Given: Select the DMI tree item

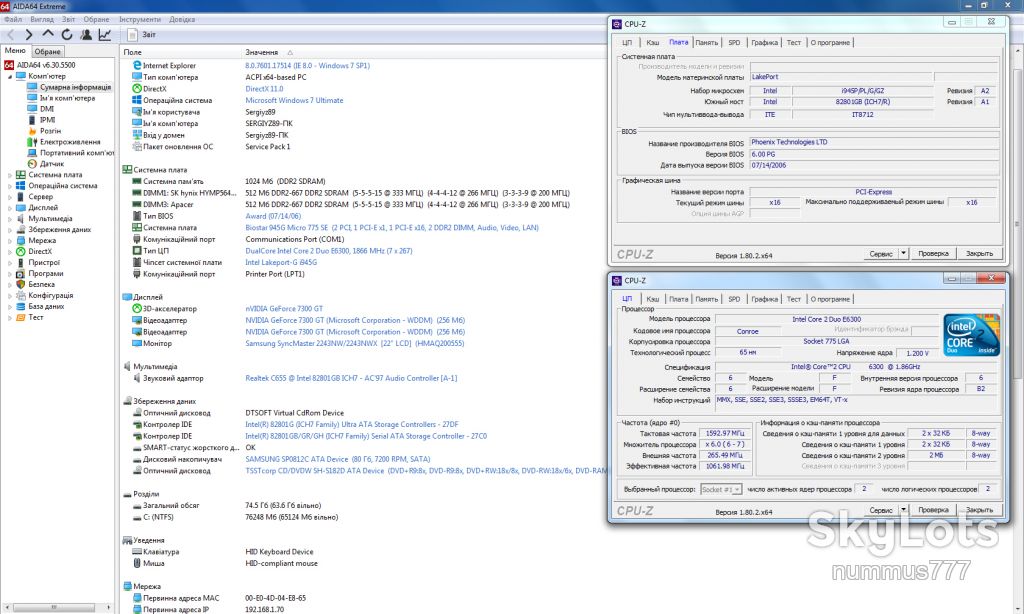Looking at the screenshot, I should click(47, 109).
